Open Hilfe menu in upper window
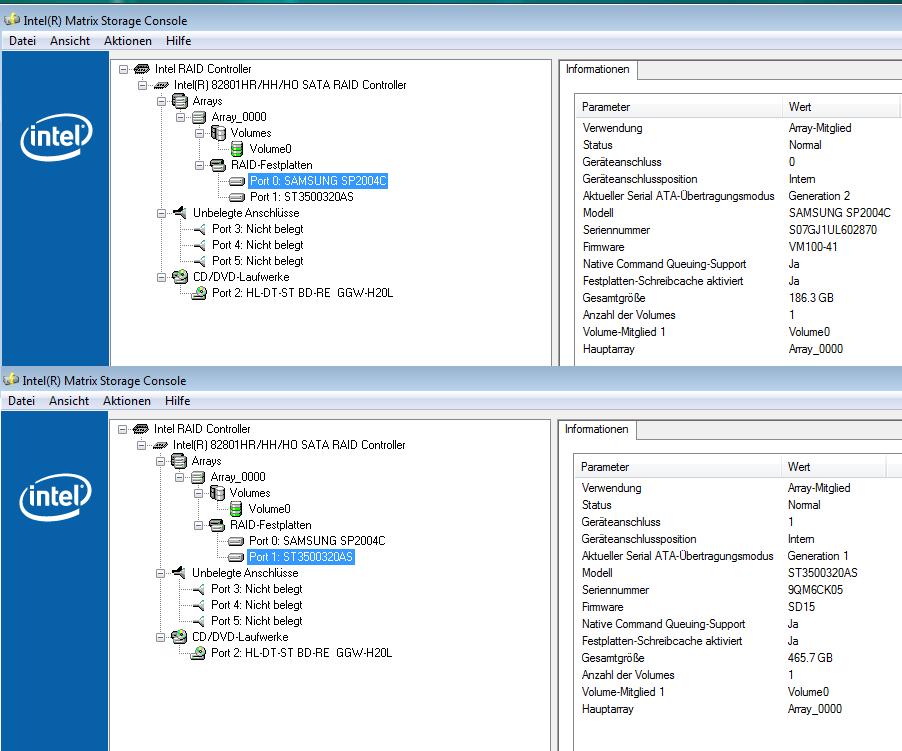The width and height of the screenshot is (902, 751). pos(178,41)
